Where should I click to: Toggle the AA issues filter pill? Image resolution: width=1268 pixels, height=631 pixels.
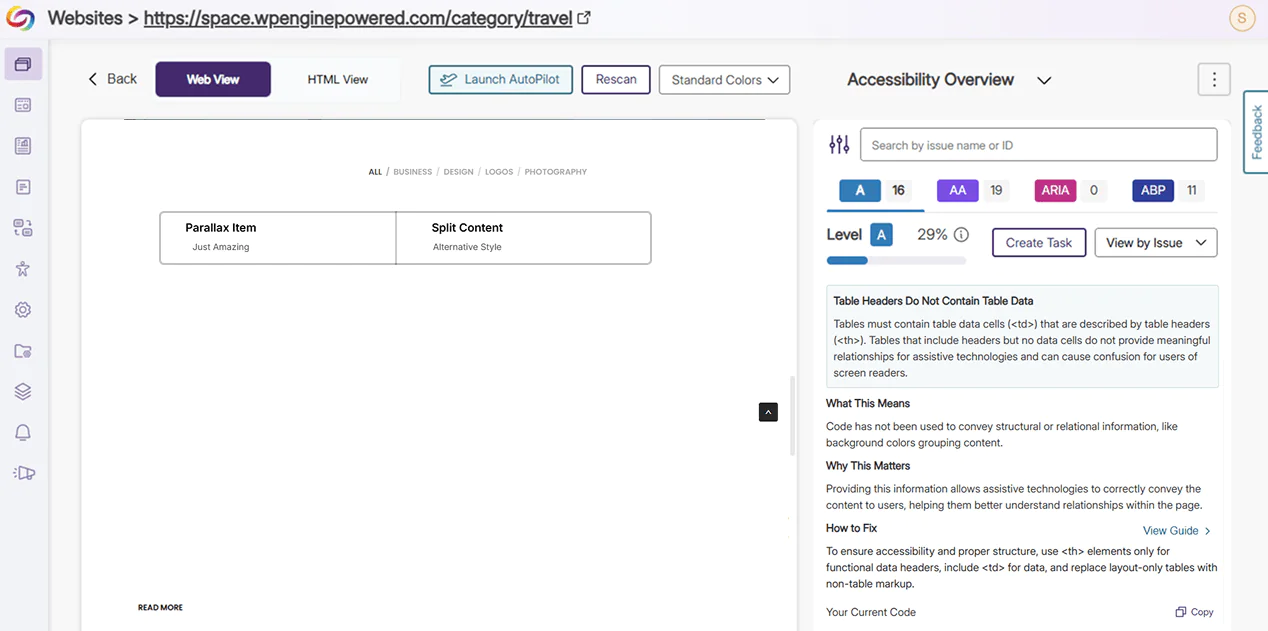coord(960,190)
